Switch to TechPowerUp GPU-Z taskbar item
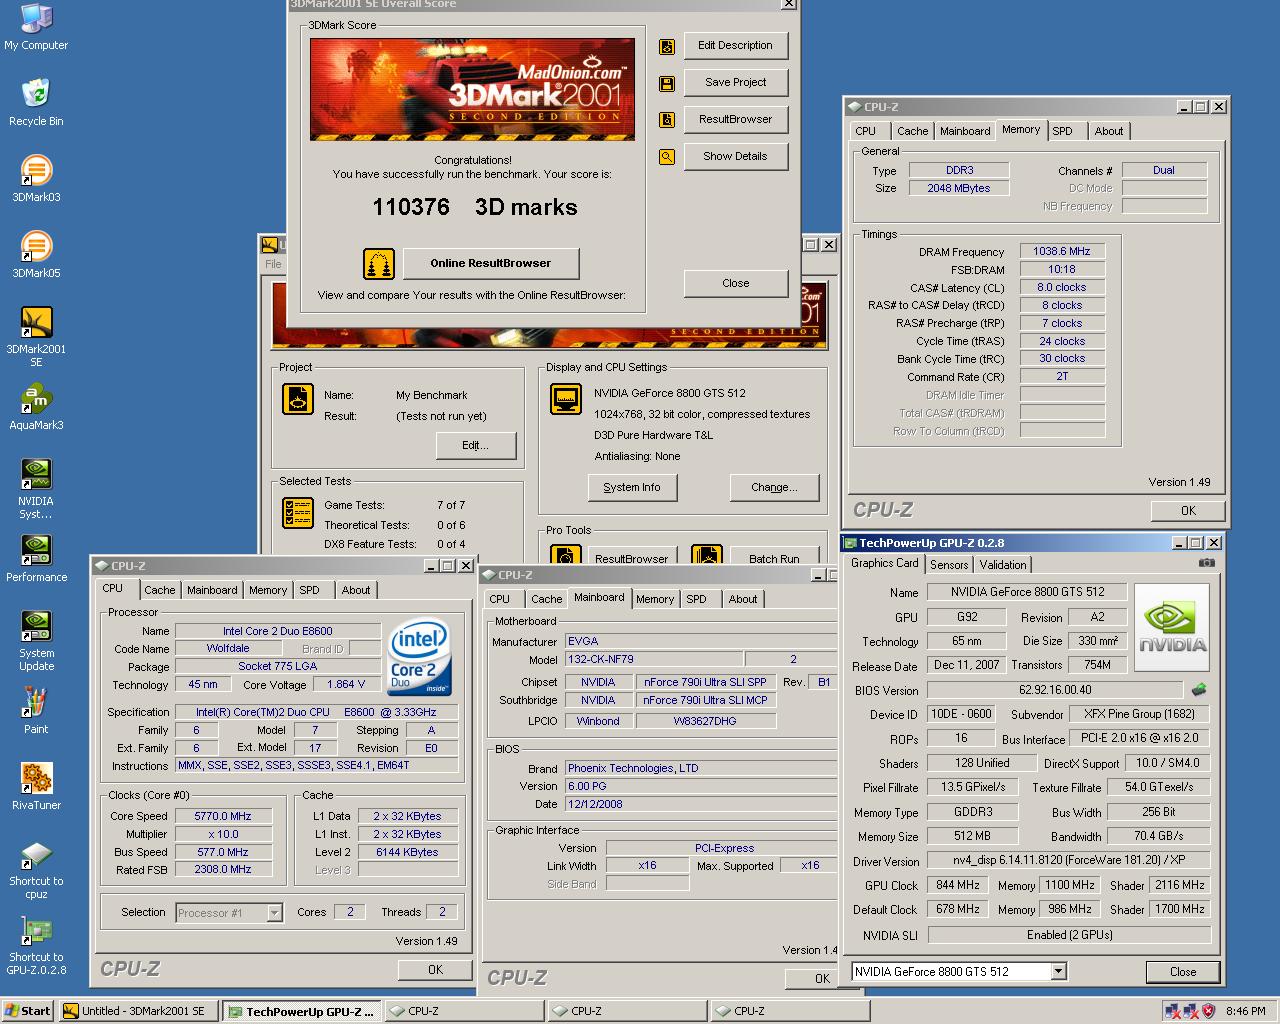1280x1024 pixels. [x=302, y=1011]
